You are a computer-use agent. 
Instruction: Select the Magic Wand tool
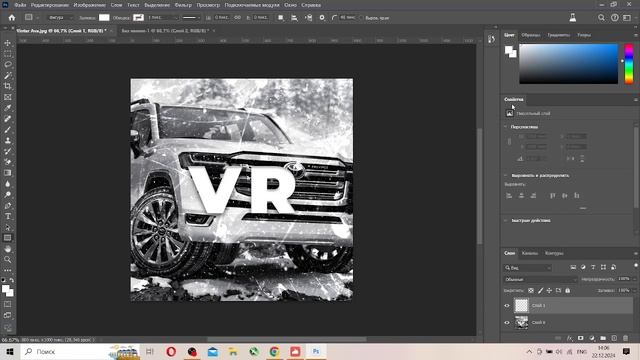pos(7,76)
